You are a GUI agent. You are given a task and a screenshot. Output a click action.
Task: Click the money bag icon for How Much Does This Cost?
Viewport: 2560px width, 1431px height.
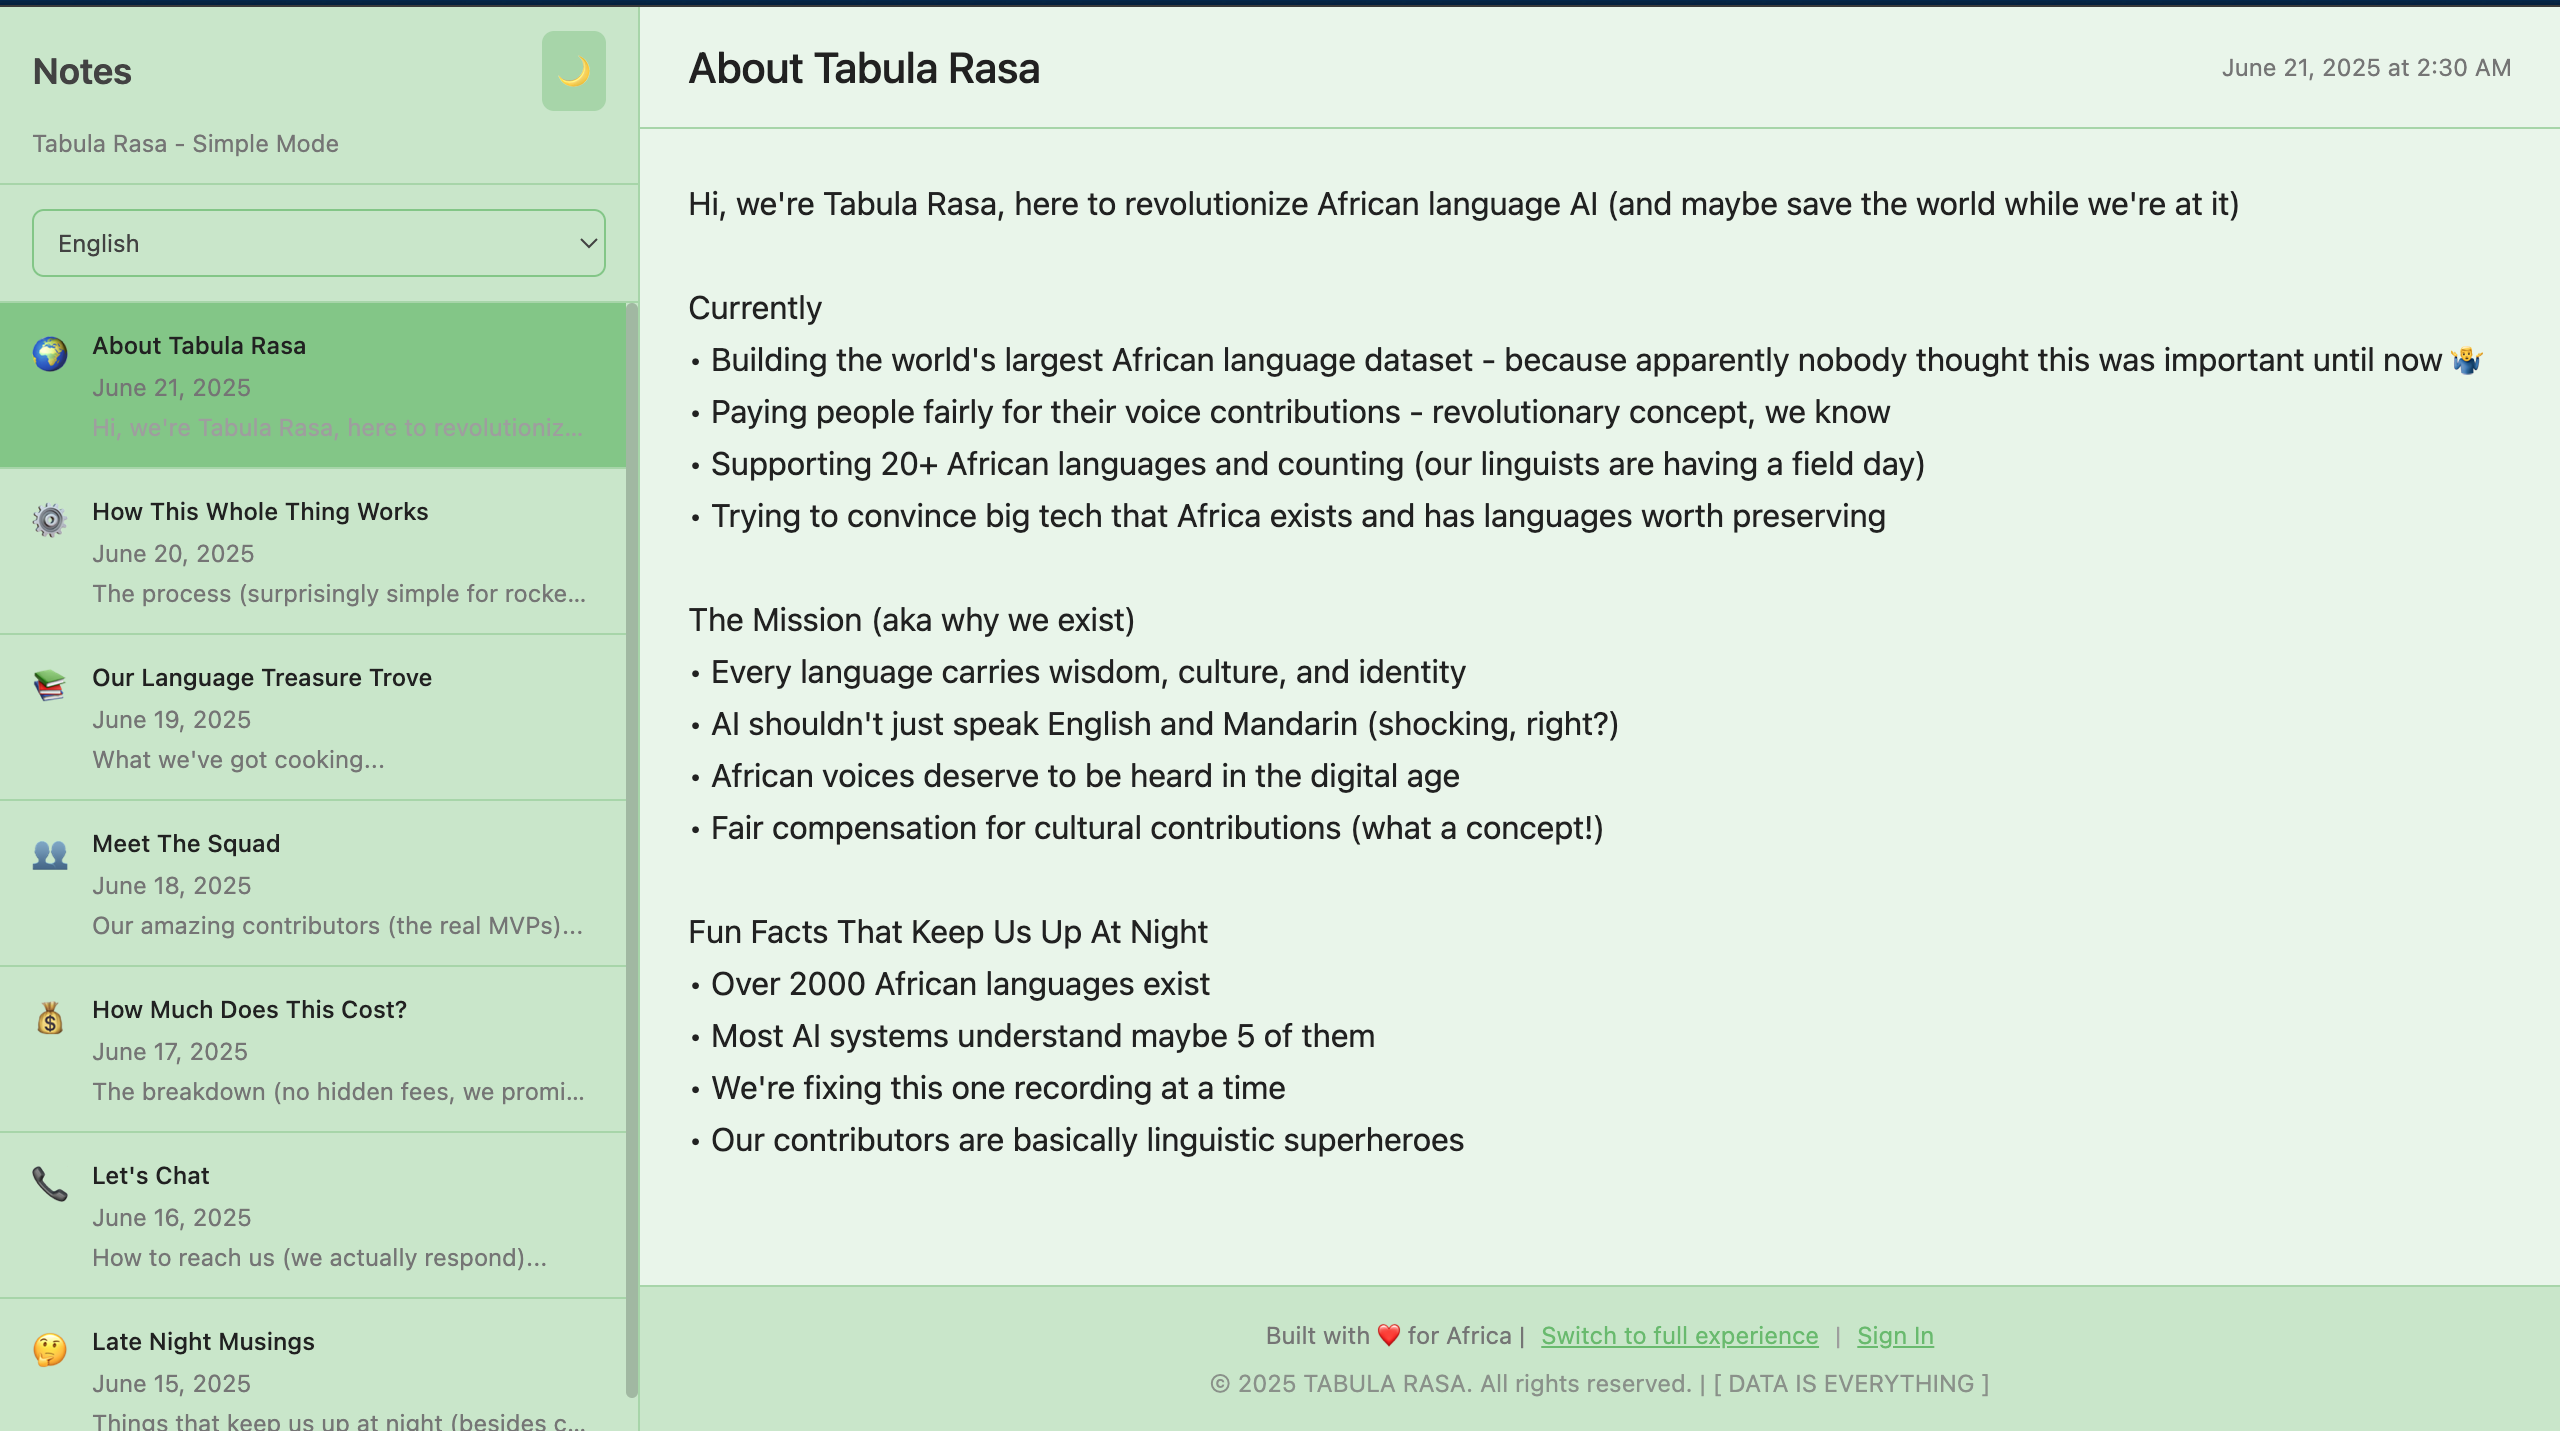(50, 1019)
